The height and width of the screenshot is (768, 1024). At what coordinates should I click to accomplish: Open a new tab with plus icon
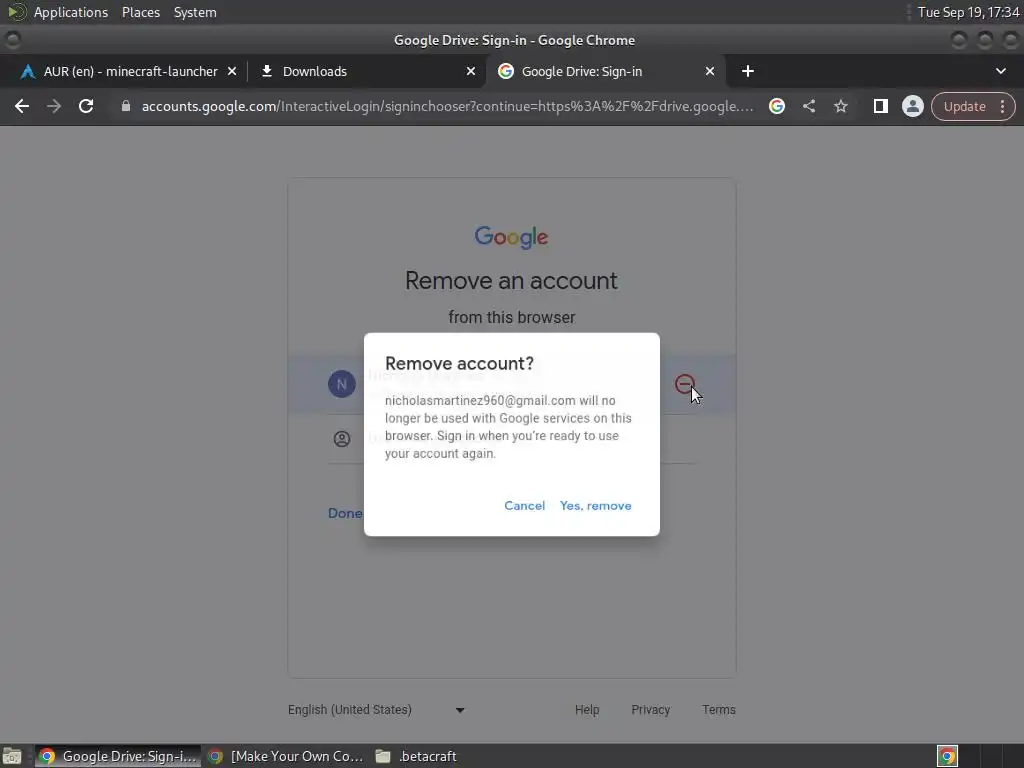(748, 71)
